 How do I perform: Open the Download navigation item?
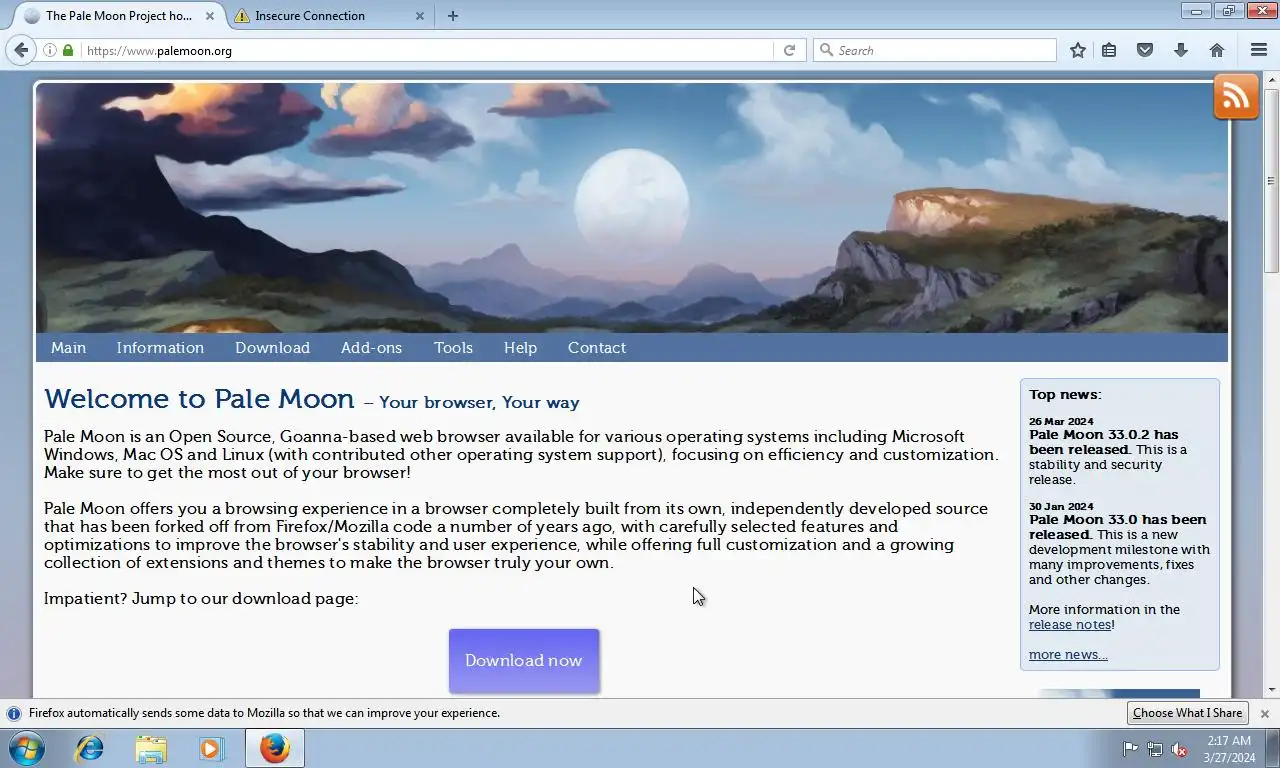coord(272,348)
